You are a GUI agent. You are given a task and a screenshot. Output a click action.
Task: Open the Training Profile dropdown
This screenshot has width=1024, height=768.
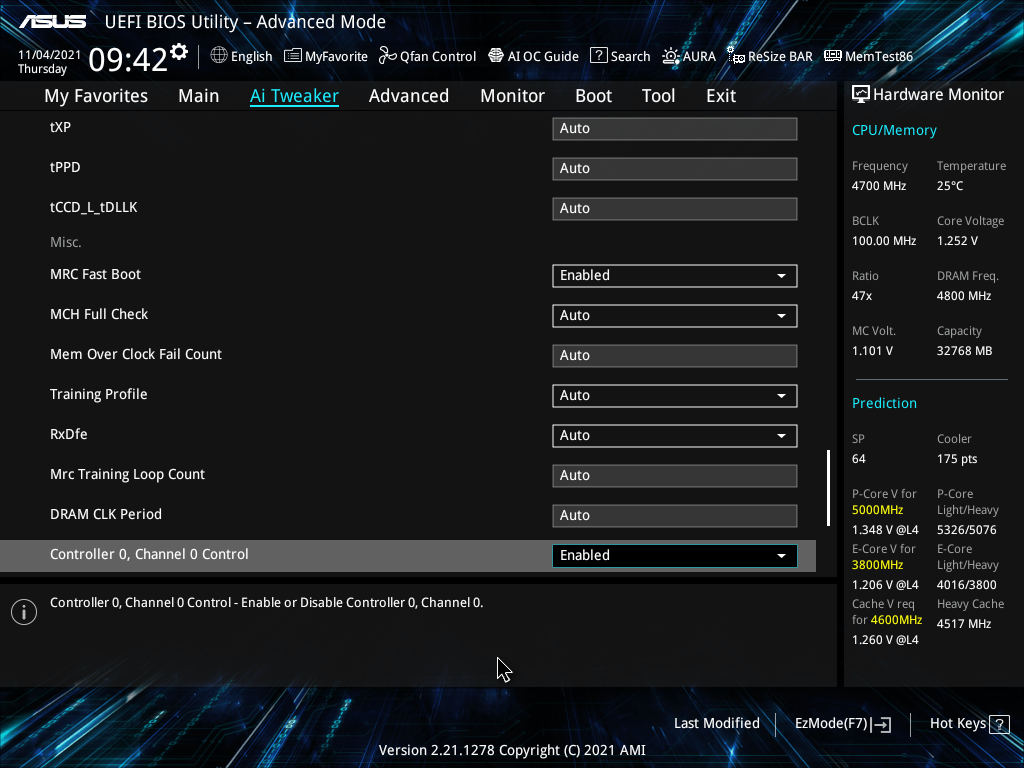pos(675,396)
